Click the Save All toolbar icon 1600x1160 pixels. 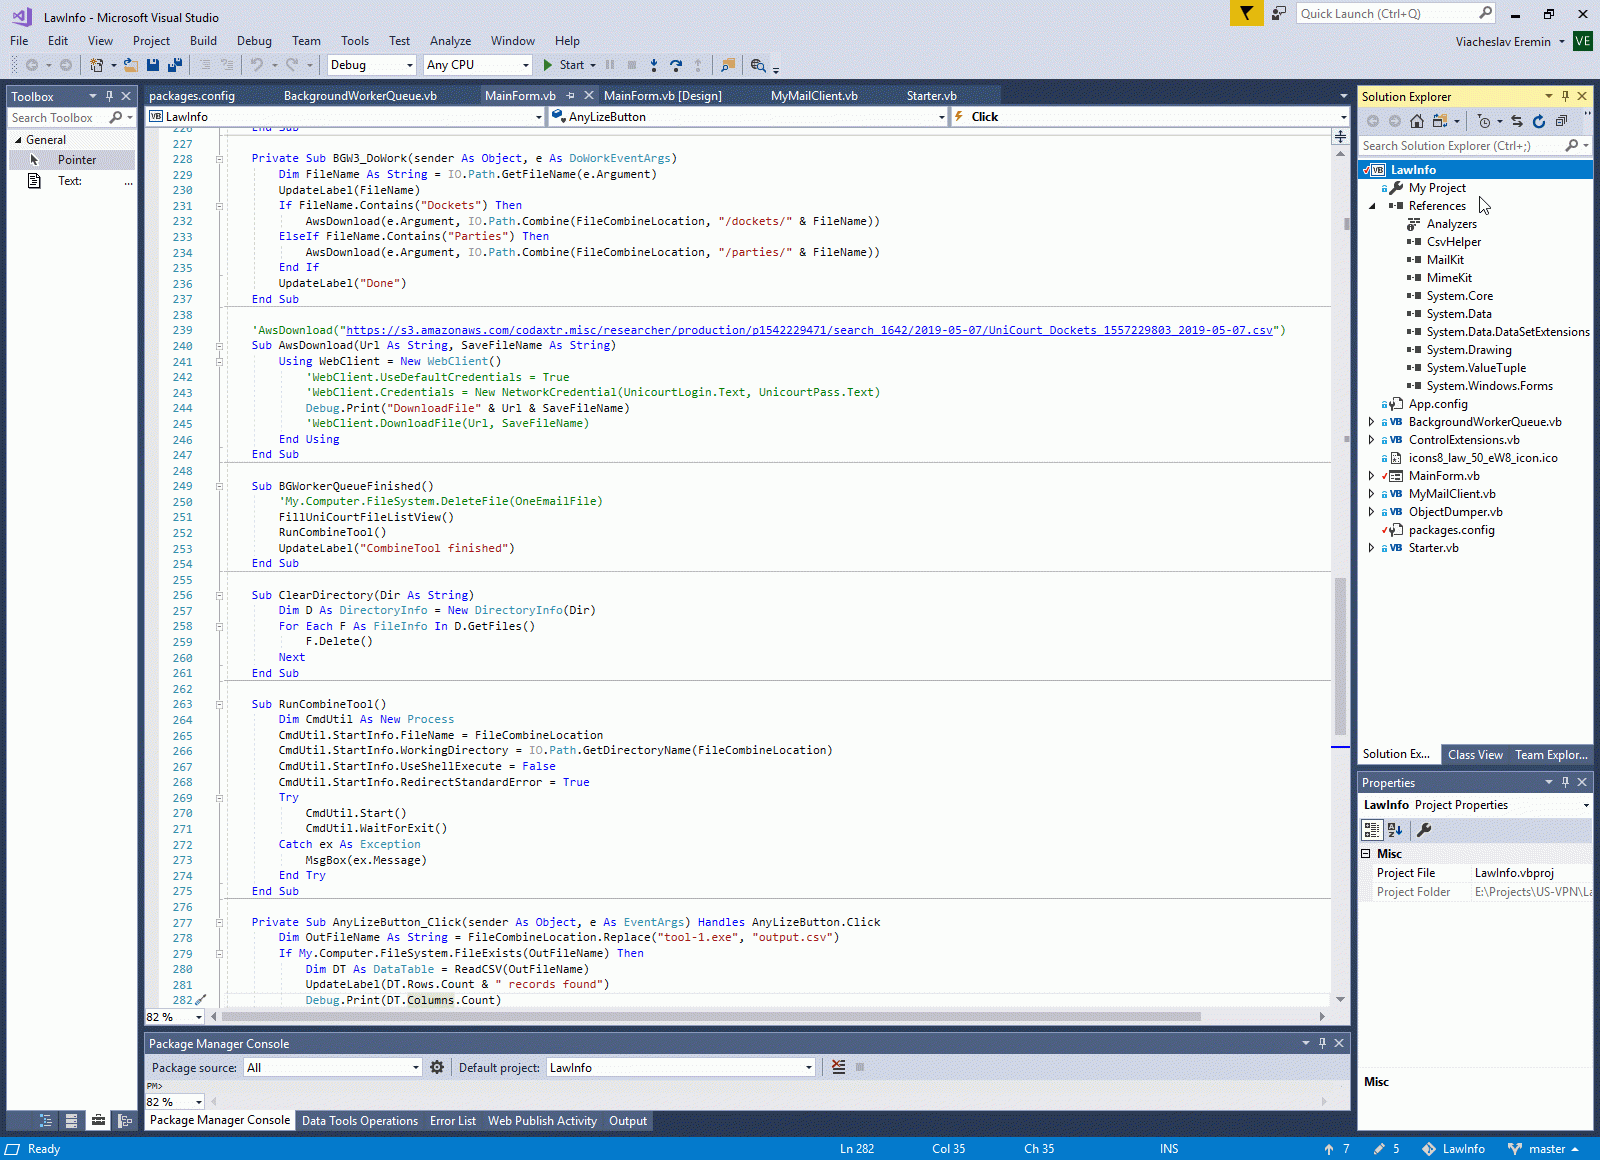tap(174, 65)
